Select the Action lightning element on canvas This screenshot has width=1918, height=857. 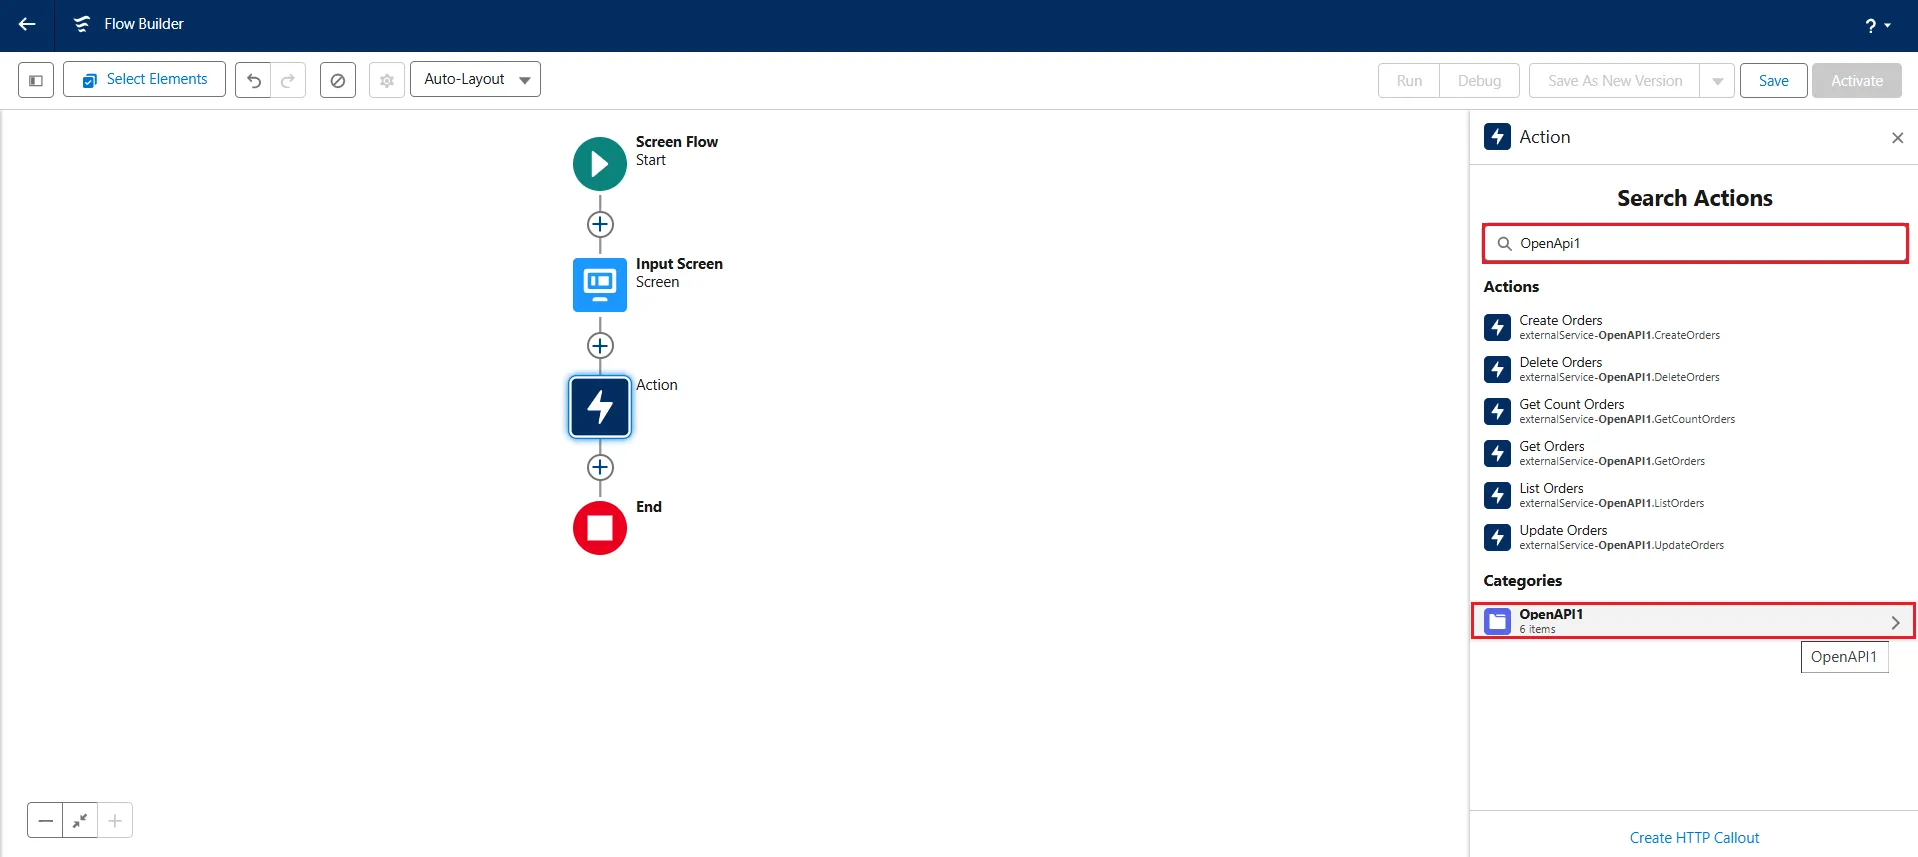click(x=600, y=407)
